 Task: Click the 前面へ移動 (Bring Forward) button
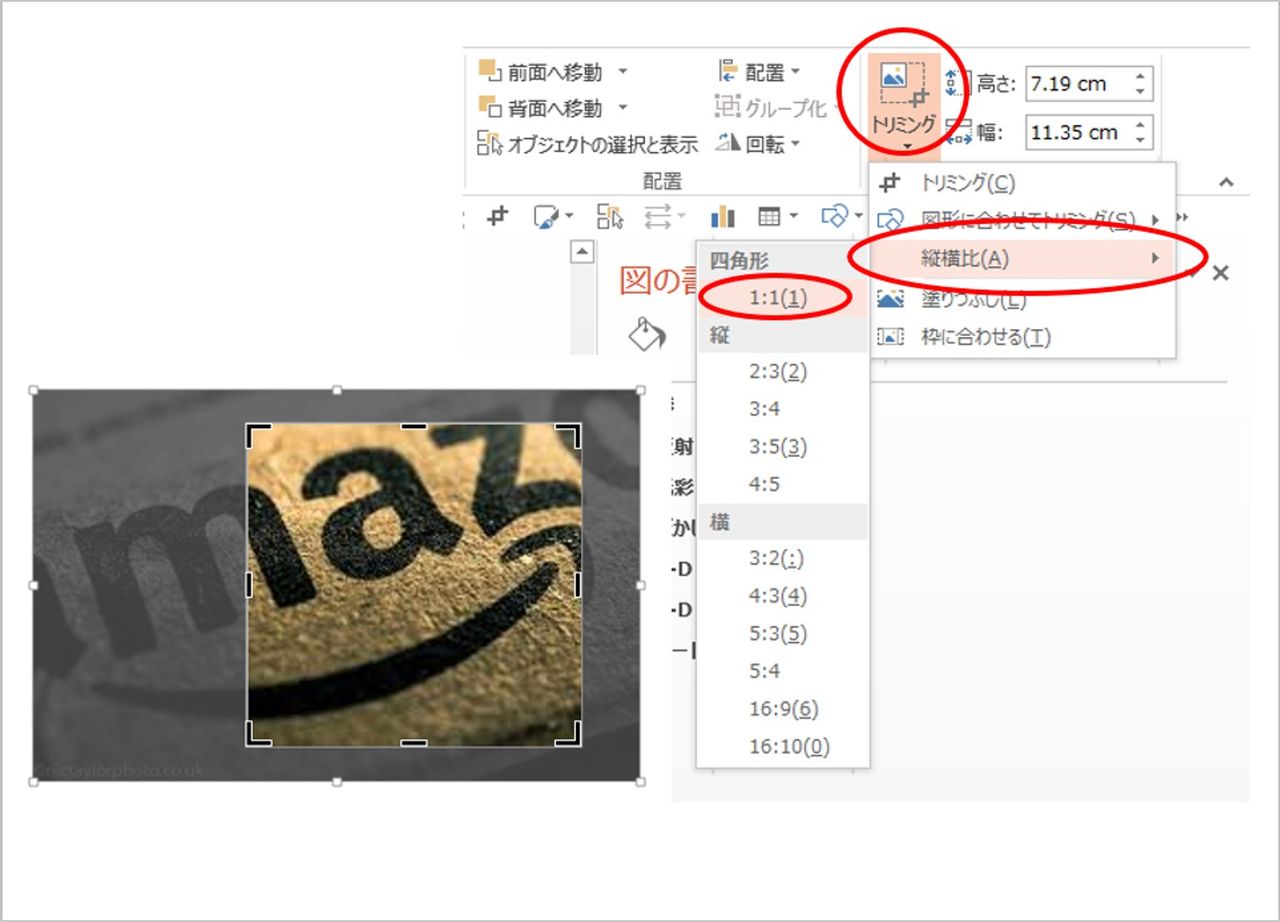(x=541, y=72)
